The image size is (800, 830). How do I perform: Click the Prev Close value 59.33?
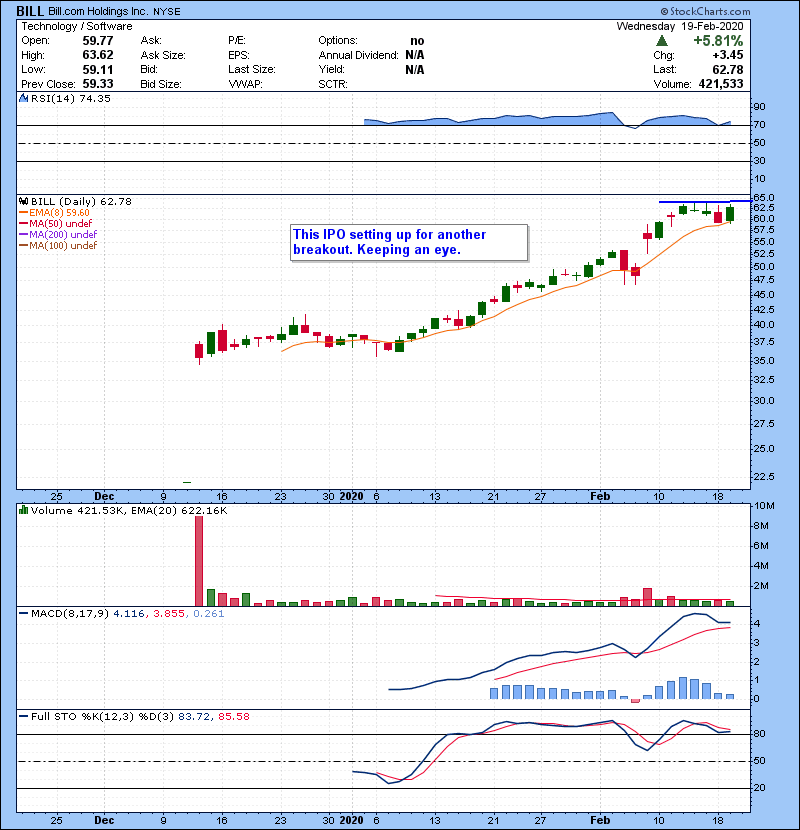[97, 84]
